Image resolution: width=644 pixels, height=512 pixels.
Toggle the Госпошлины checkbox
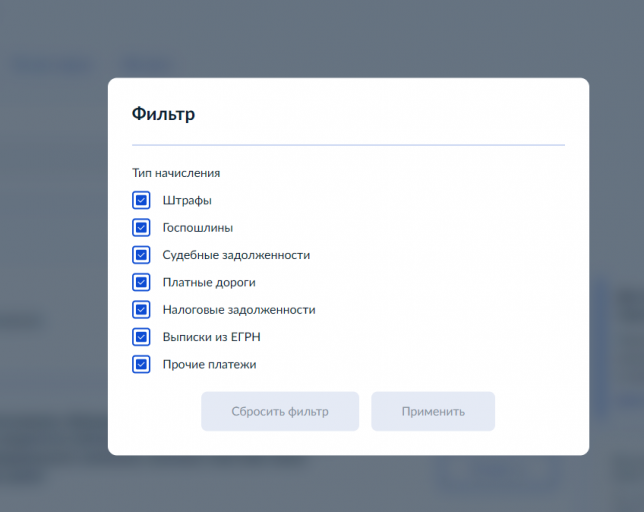coord(141,227)
